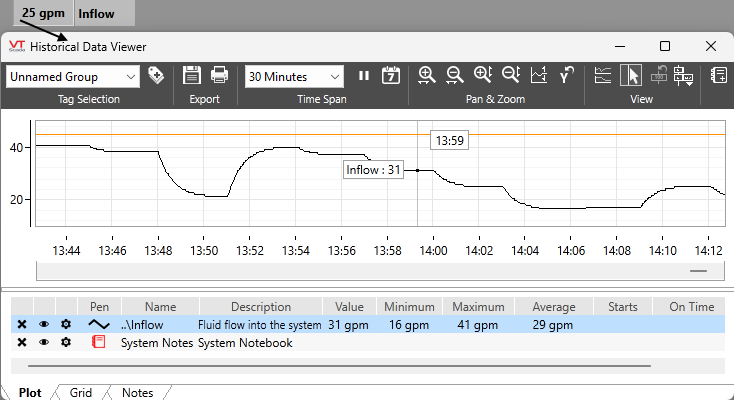Click the save/export to file icon

pos(192,76)
